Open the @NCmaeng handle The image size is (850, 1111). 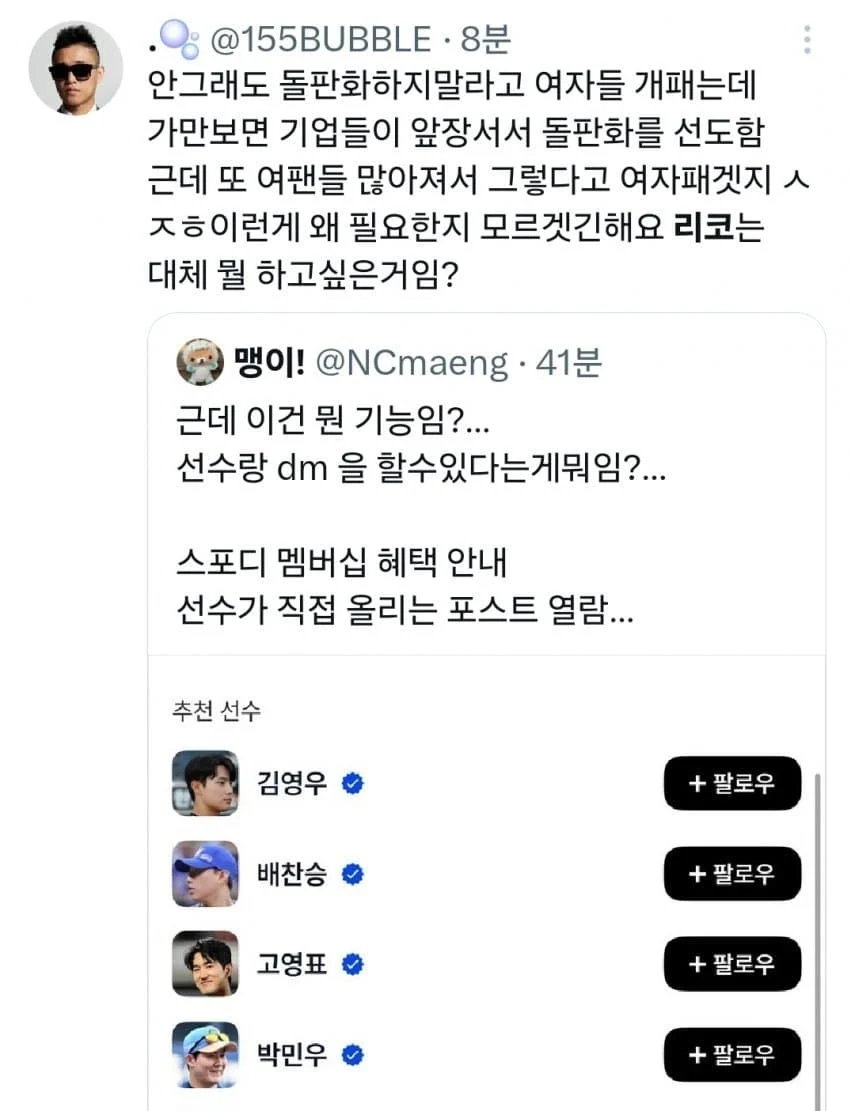click(x=411, y=363)
